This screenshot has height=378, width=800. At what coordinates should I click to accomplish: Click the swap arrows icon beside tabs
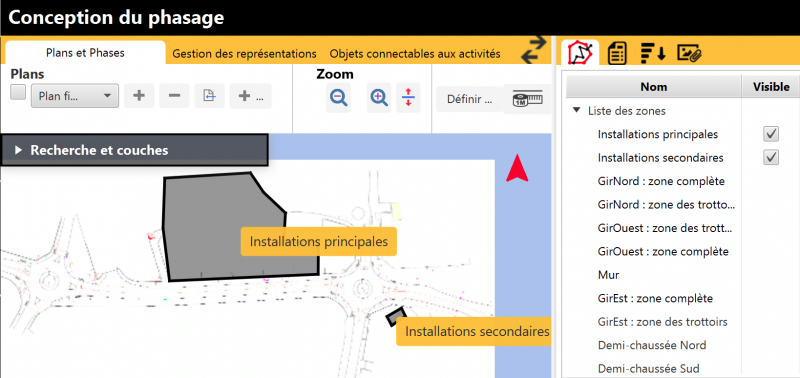533,50
